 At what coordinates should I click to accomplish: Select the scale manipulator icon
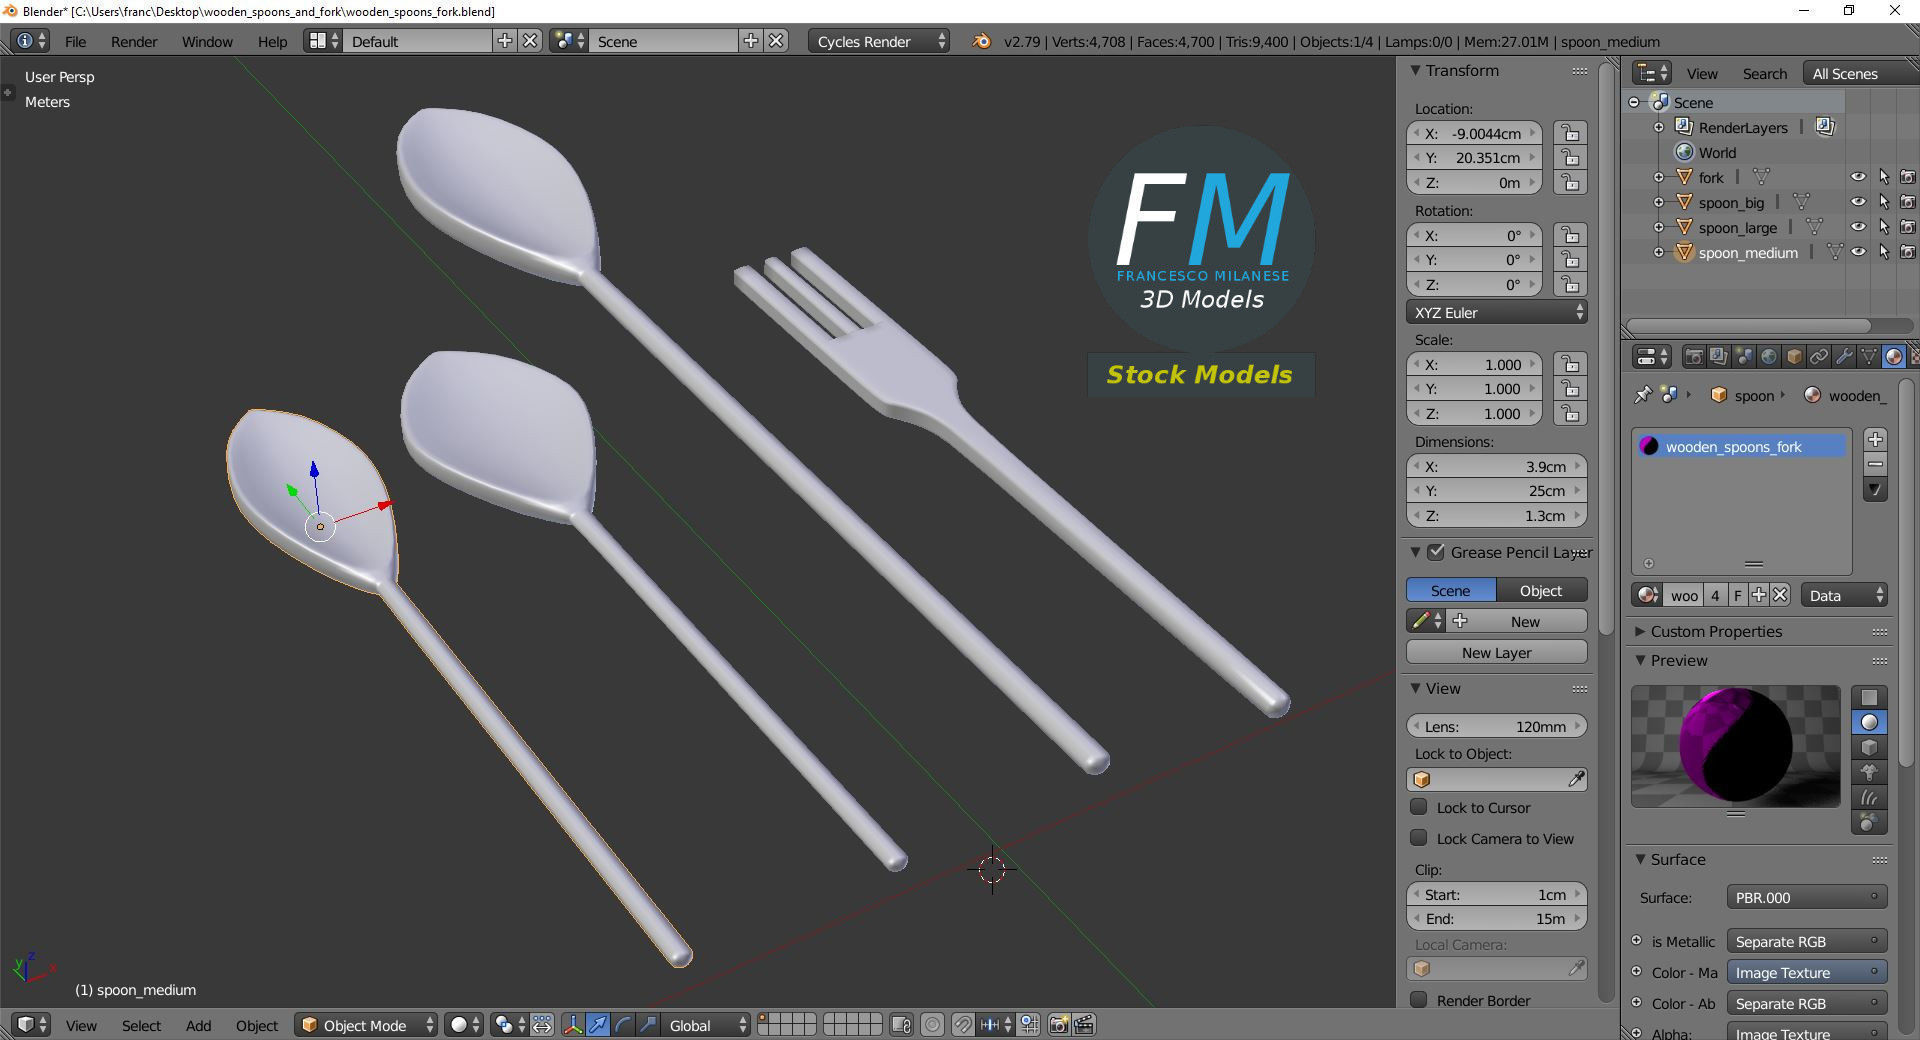pos(648,1025)
